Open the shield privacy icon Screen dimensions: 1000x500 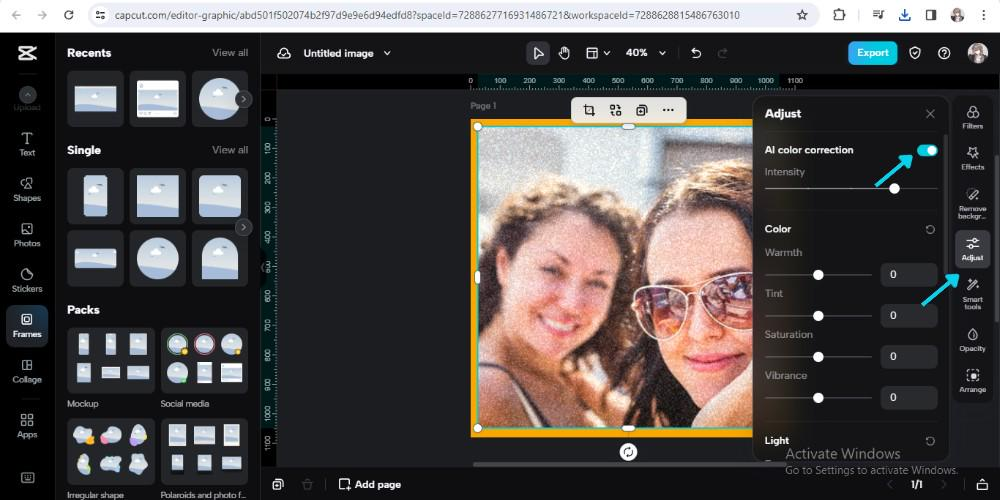coord(915,53)
